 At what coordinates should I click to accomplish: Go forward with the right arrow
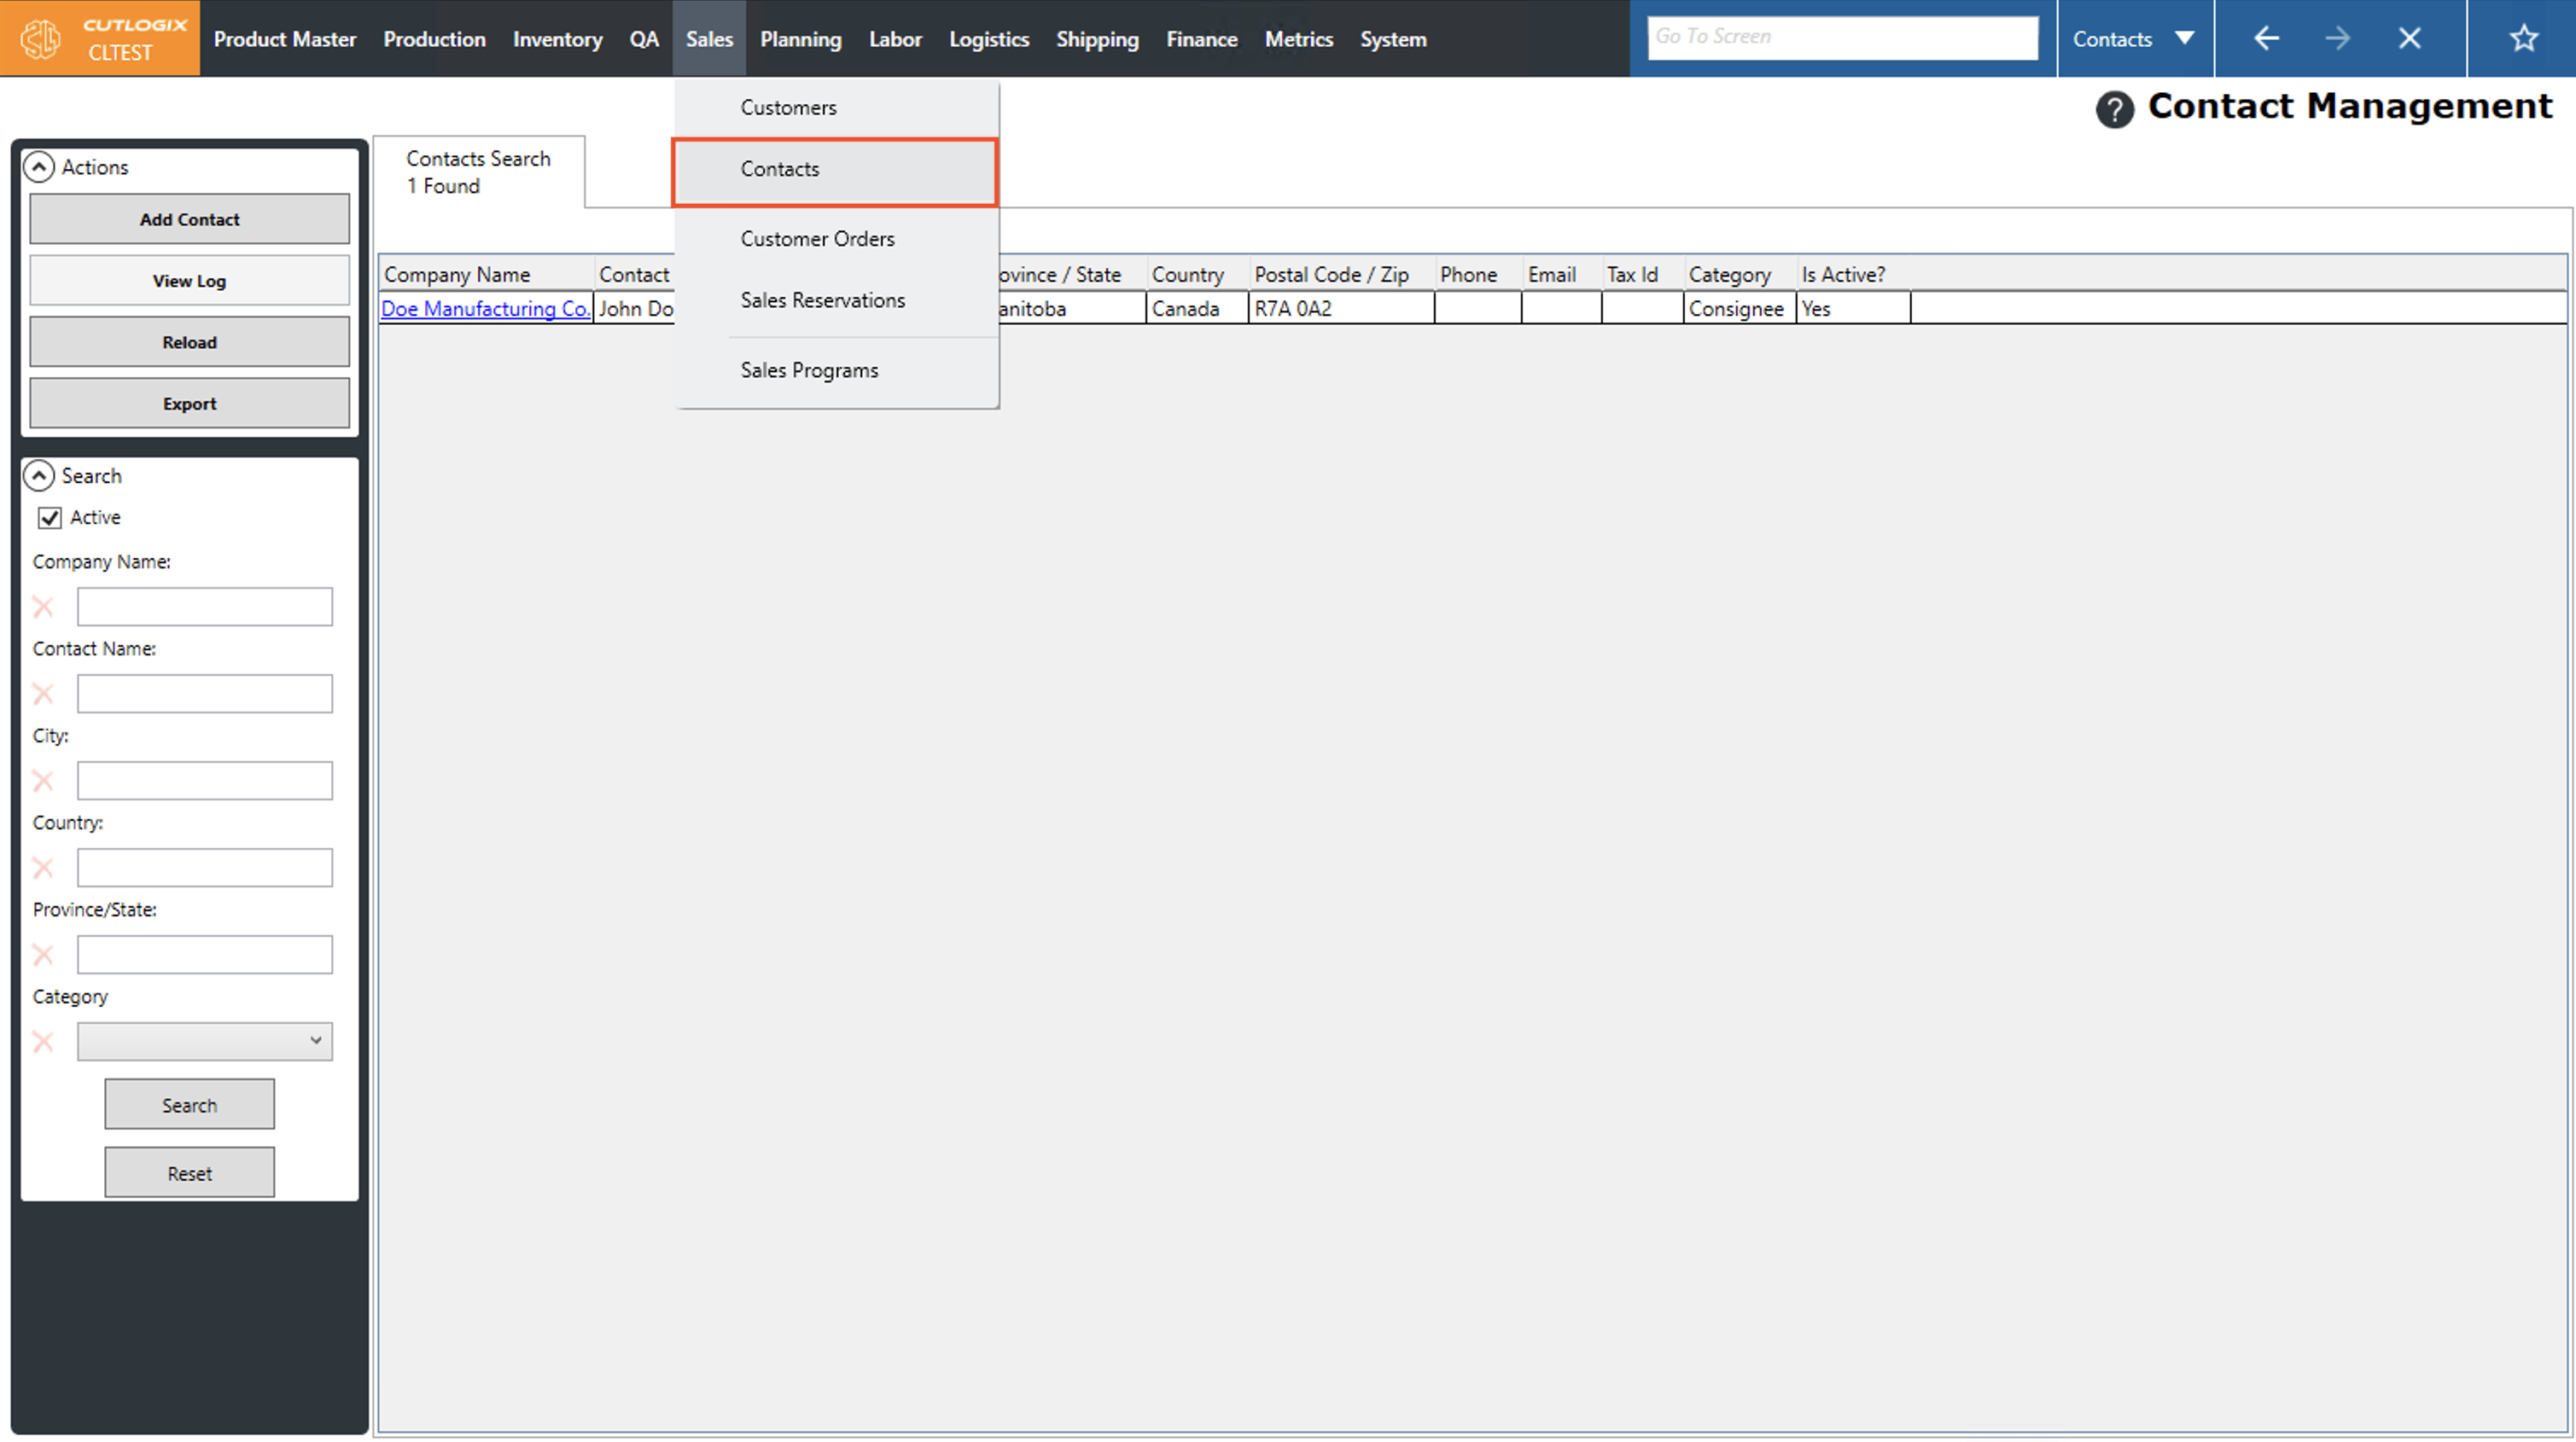point(2337,39)
